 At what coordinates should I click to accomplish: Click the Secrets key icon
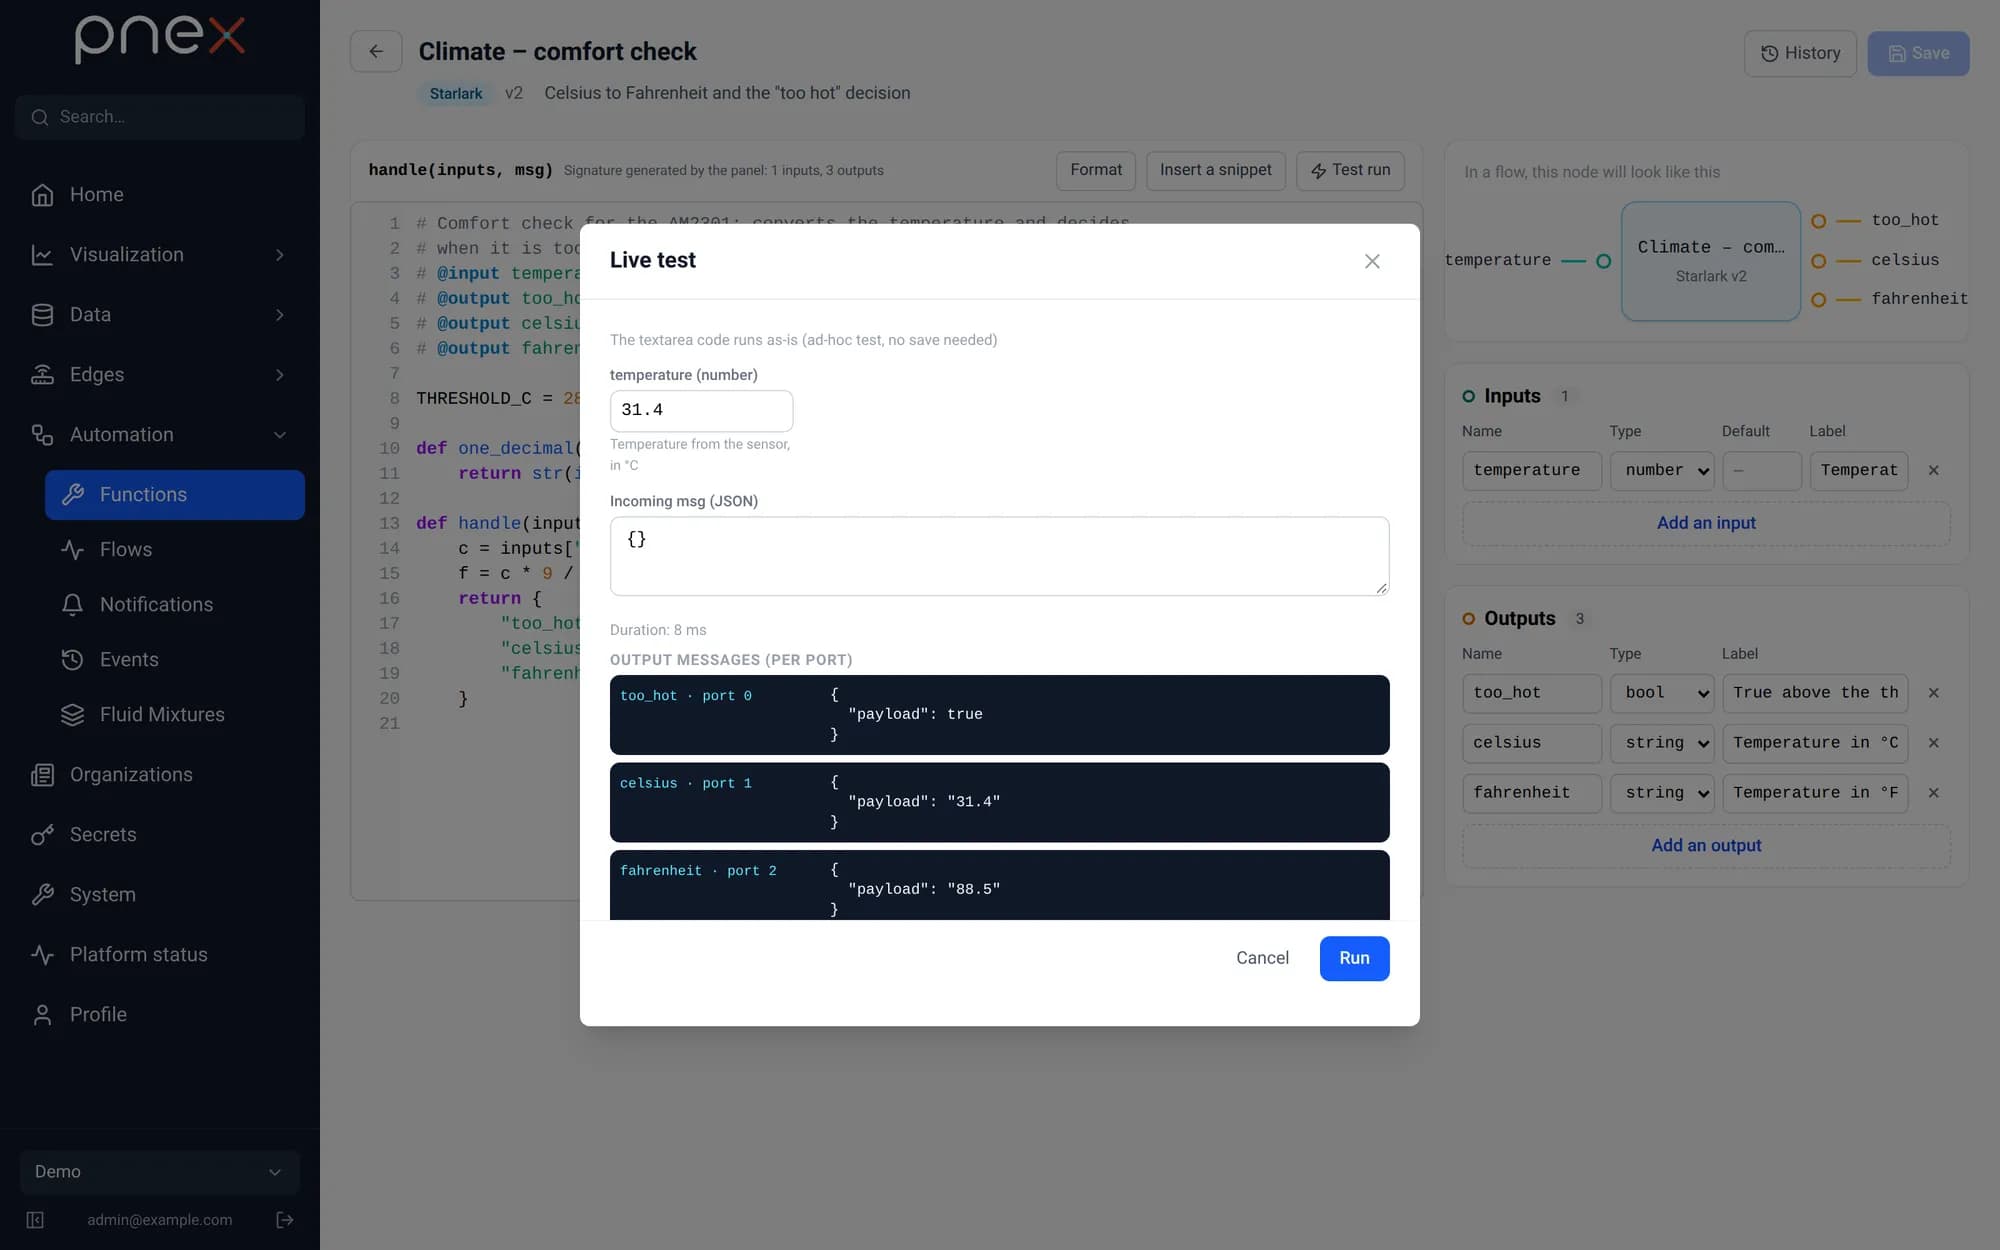pos(42,835)
